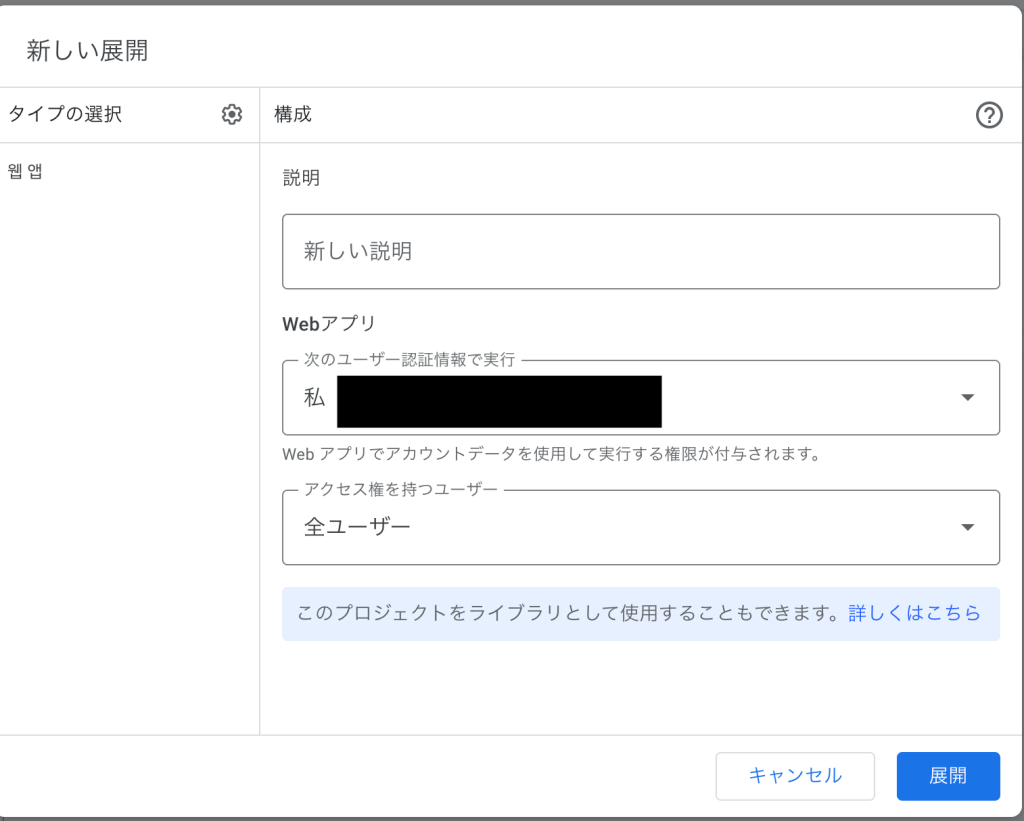This screenshot has height=821, width=1024.
Task: Click the 新しい展開 dialog title
Action: (x=87, y=51)
